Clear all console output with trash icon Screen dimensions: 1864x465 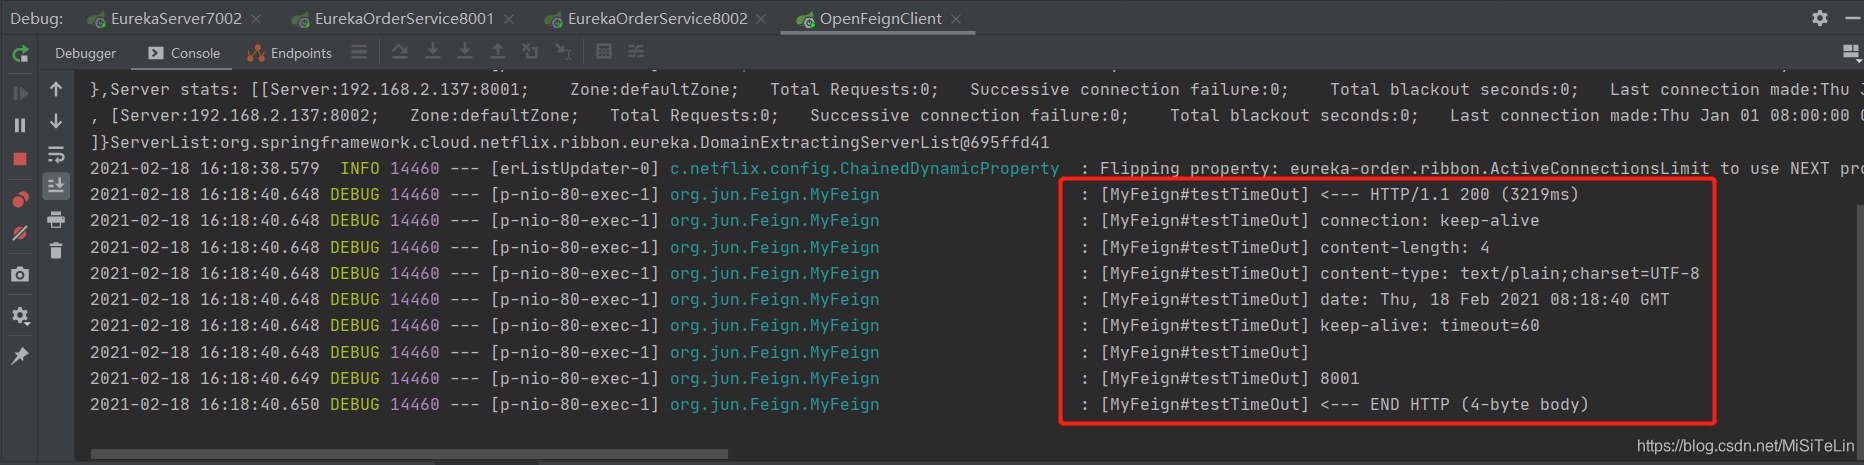click(56, 251)
